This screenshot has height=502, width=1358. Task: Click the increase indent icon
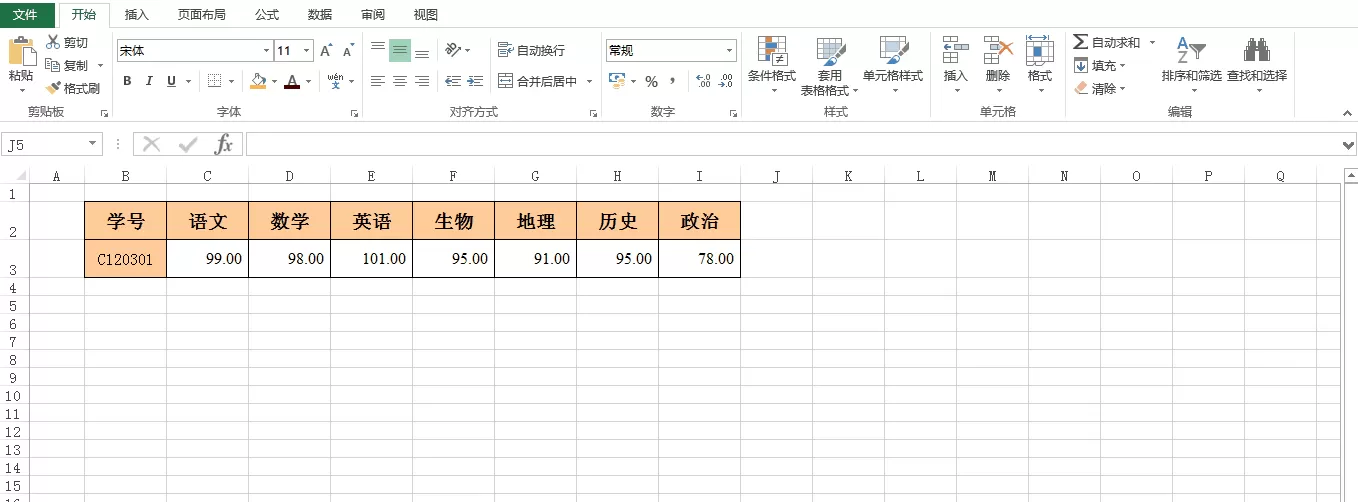tap(475, 81)
